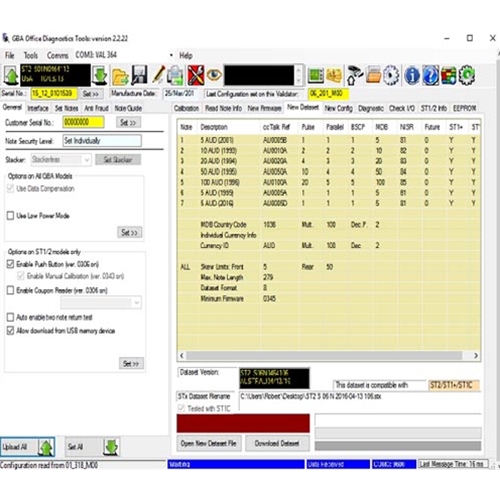Viewport: 500px width, 500px height.
Task: Click Open New Dataset File button
Action: click(209, 443)
